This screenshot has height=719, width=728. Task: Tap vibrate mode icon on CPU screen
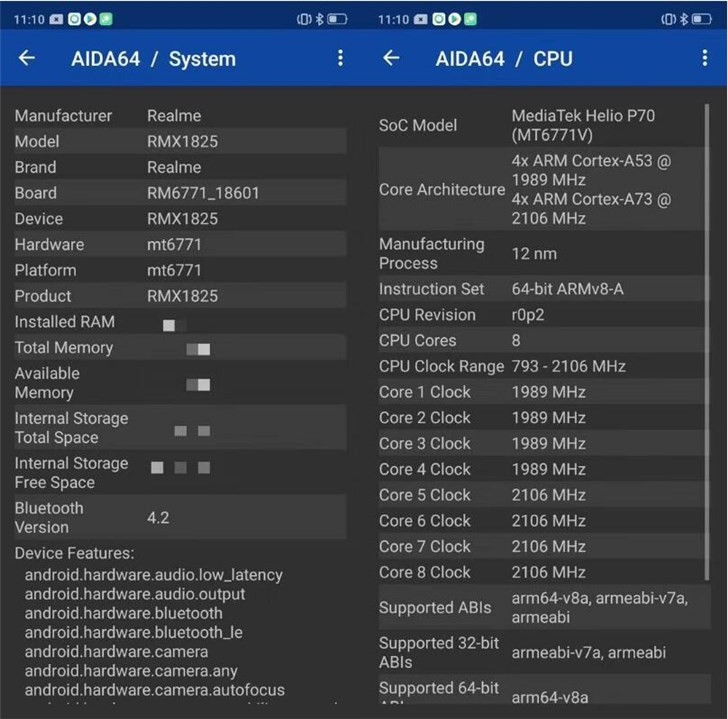pyautogui.click(x=669, y=19)
